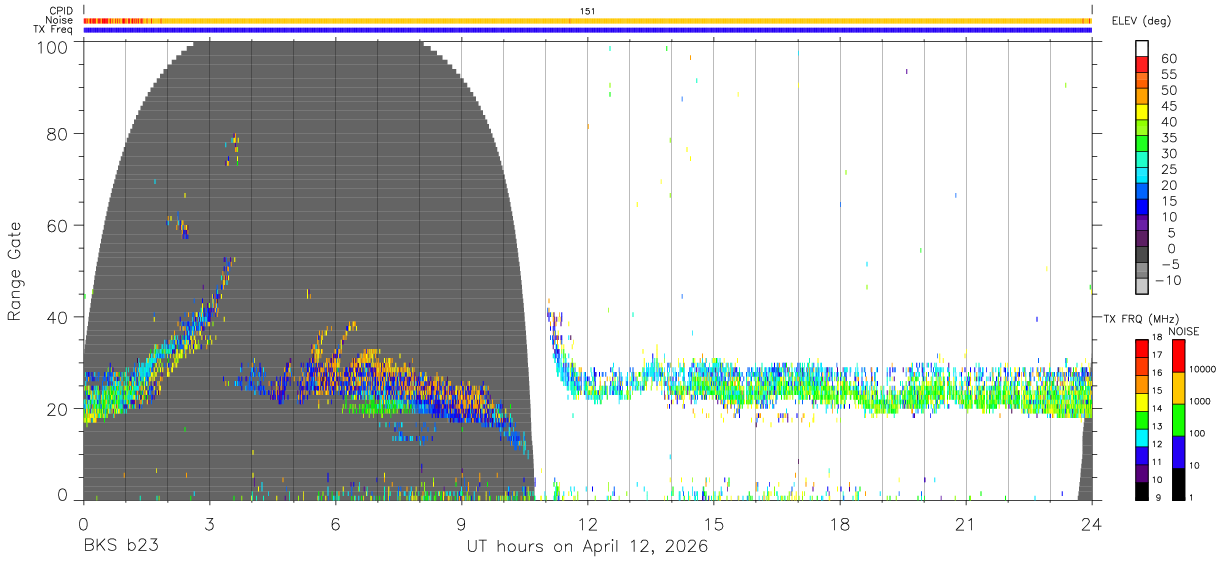The width and height of the screenshot is (1228, 567).
Task: Click the white top segment of ELEV colorbar
Action: [1141, 48]
